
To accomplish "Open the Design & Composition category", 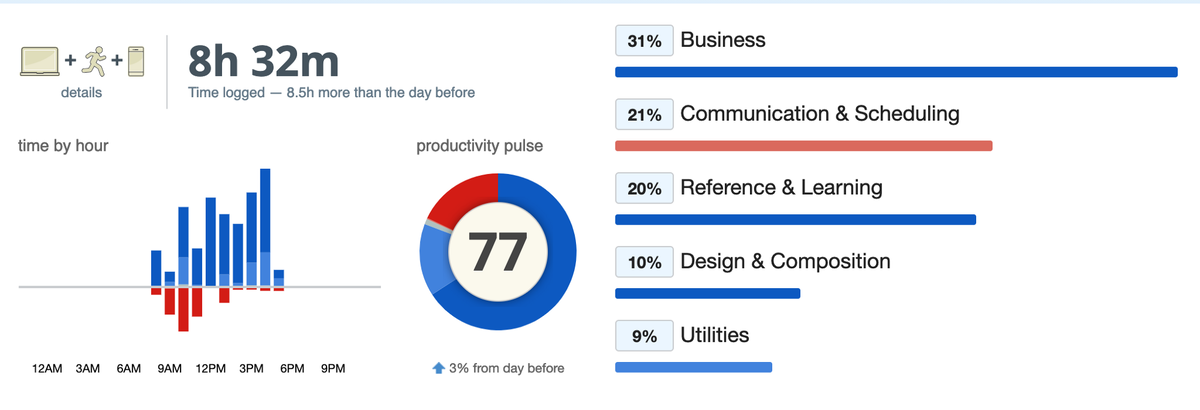I will tap(785, 261).
